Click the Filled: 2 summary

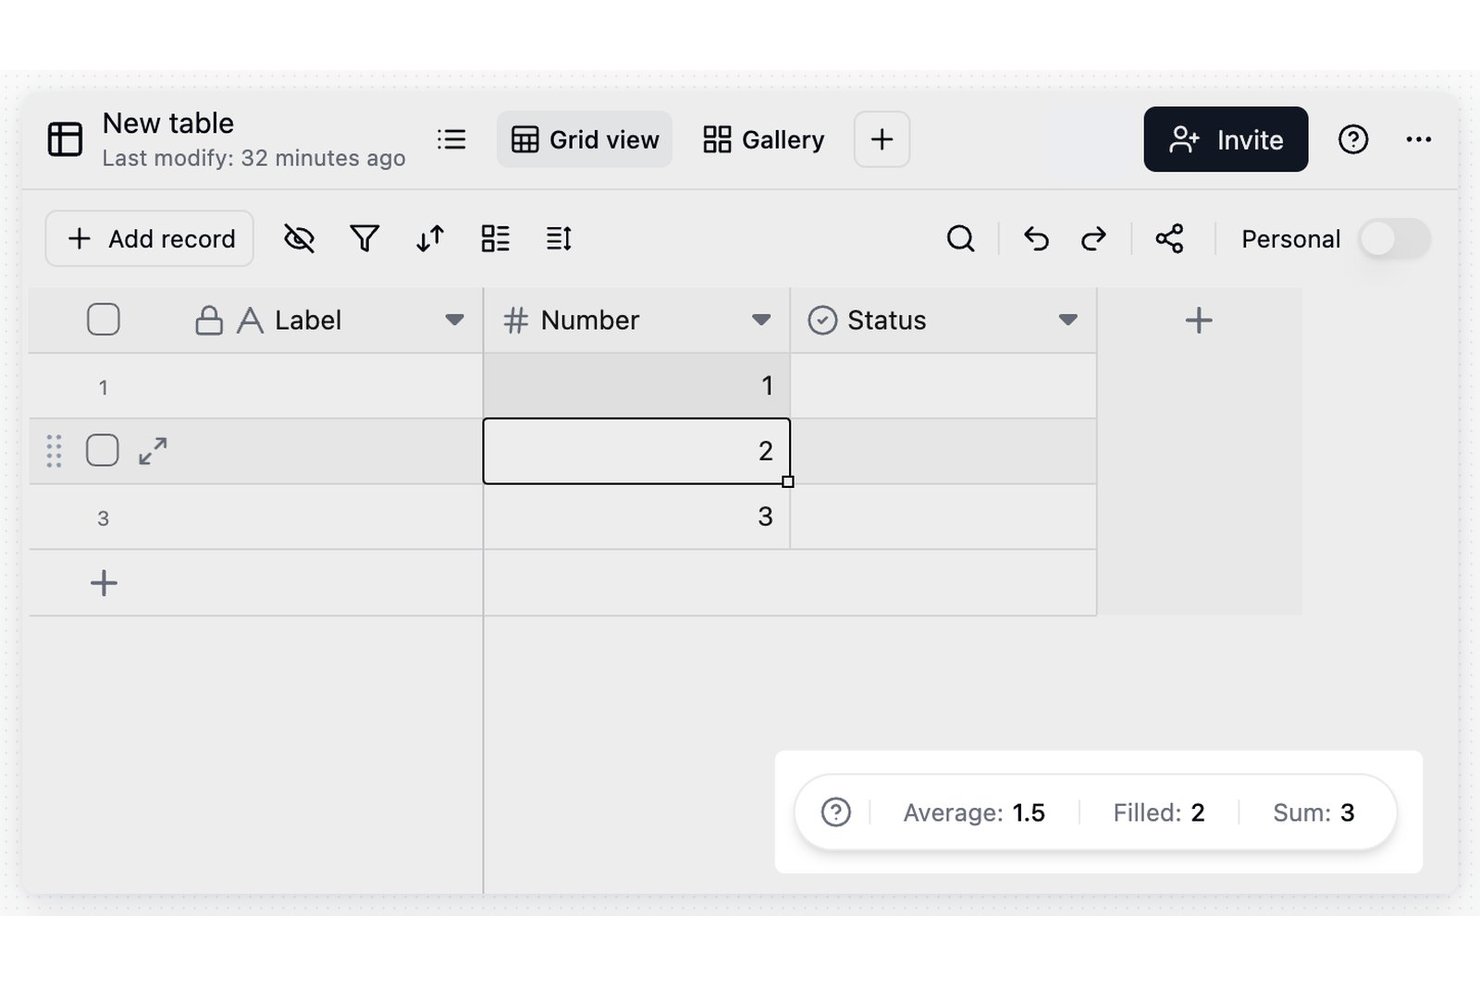click(1159, 812)
